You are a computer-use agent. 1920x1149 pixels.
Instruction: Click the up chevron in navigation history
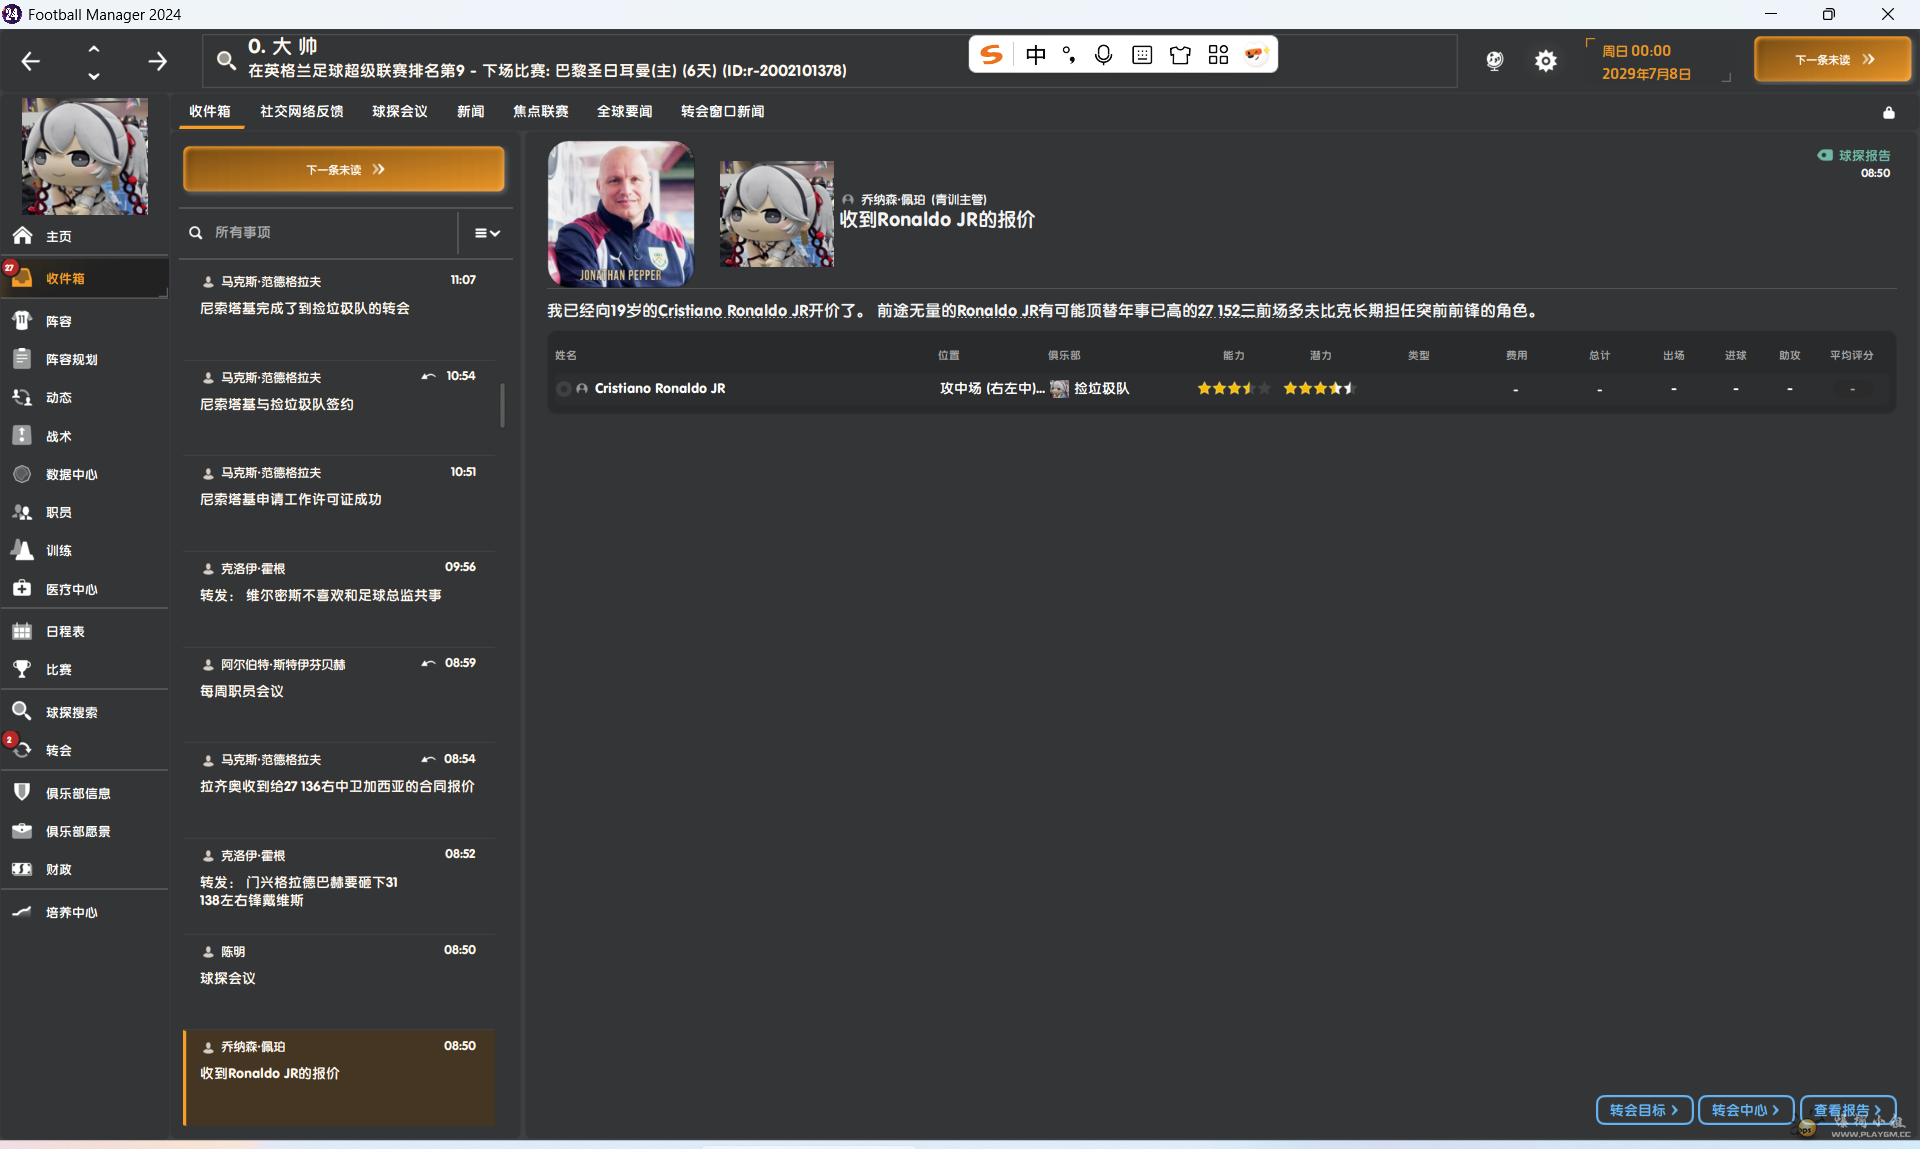click(94, 48)
